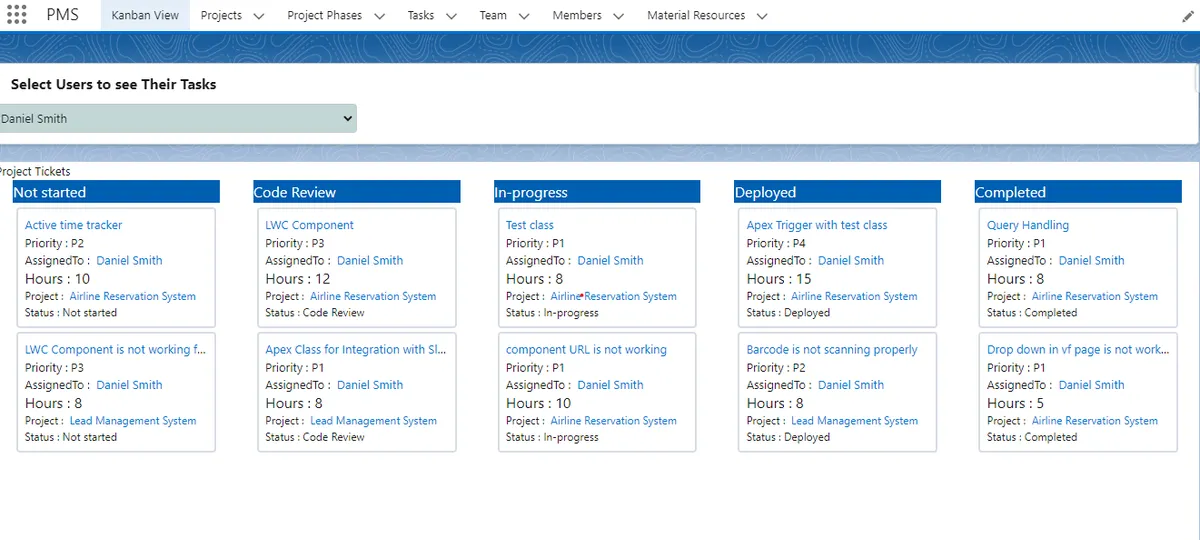Open Apex Class for Integration ticket

[x=355, y=350]
